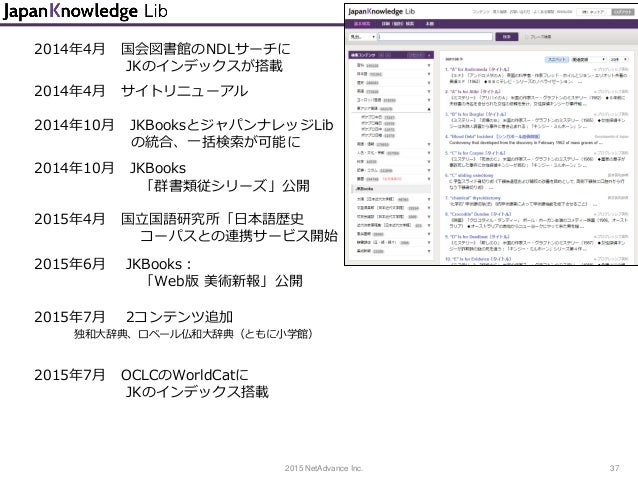Click the text サイトリニューアル
The height and width of the screenshot is (479, 638).
[x=184, y=91]
